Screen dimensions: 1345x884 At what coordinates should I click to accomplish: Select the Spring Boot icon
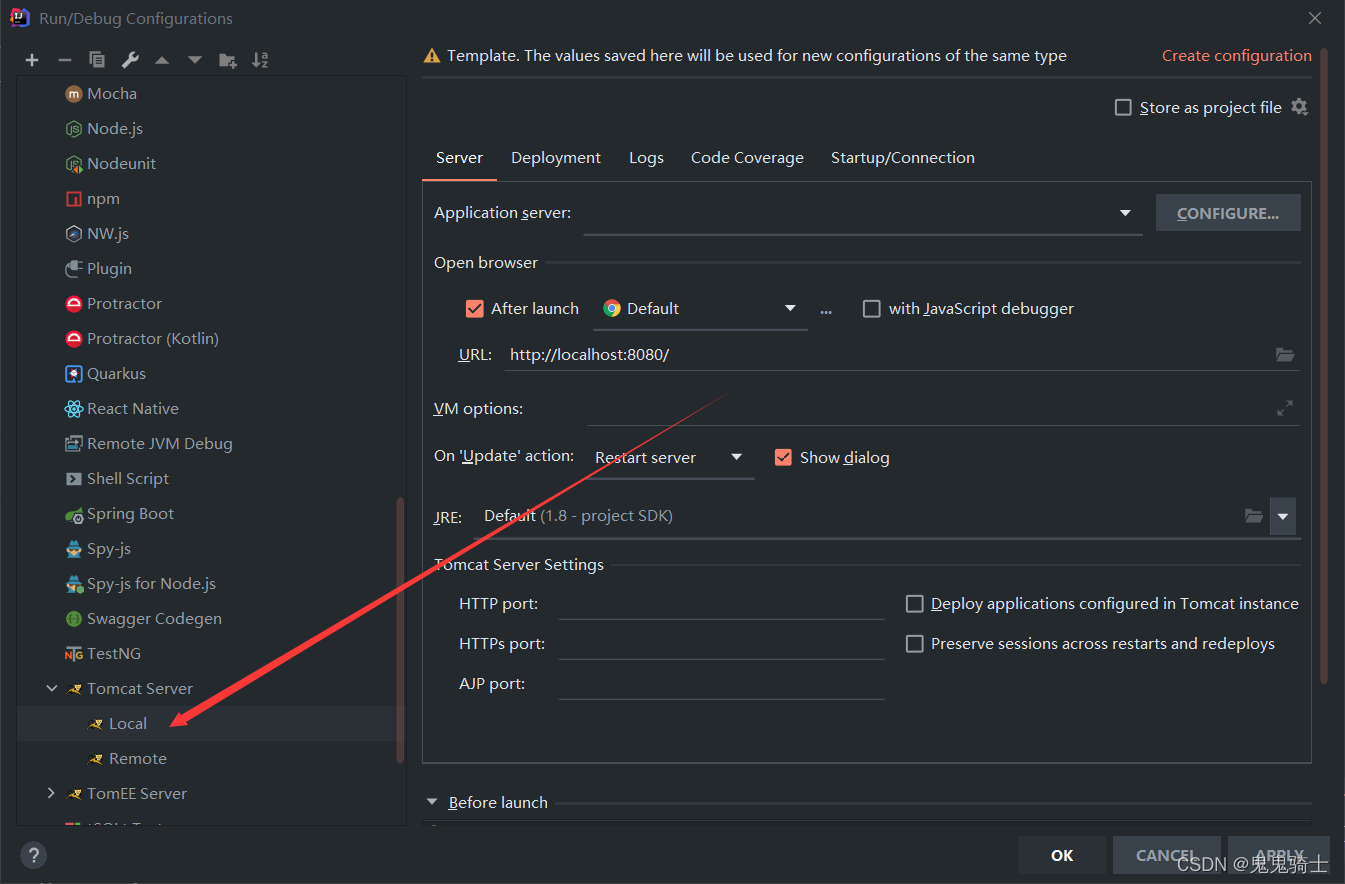coord(73,515)
